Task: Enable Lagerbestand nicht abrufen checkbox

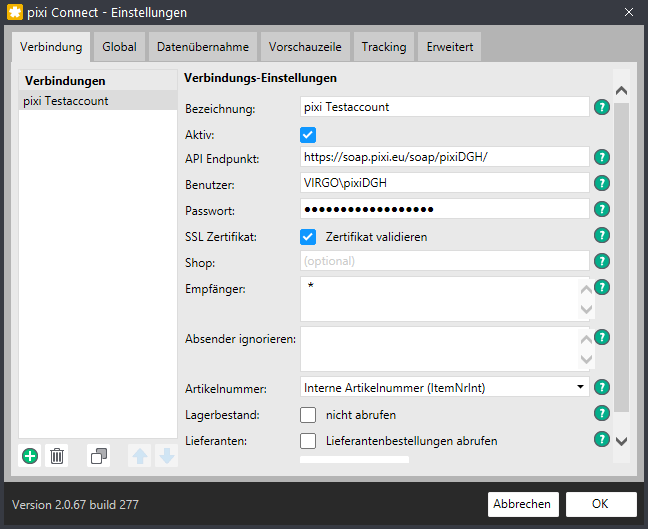Action: point(308,415)
